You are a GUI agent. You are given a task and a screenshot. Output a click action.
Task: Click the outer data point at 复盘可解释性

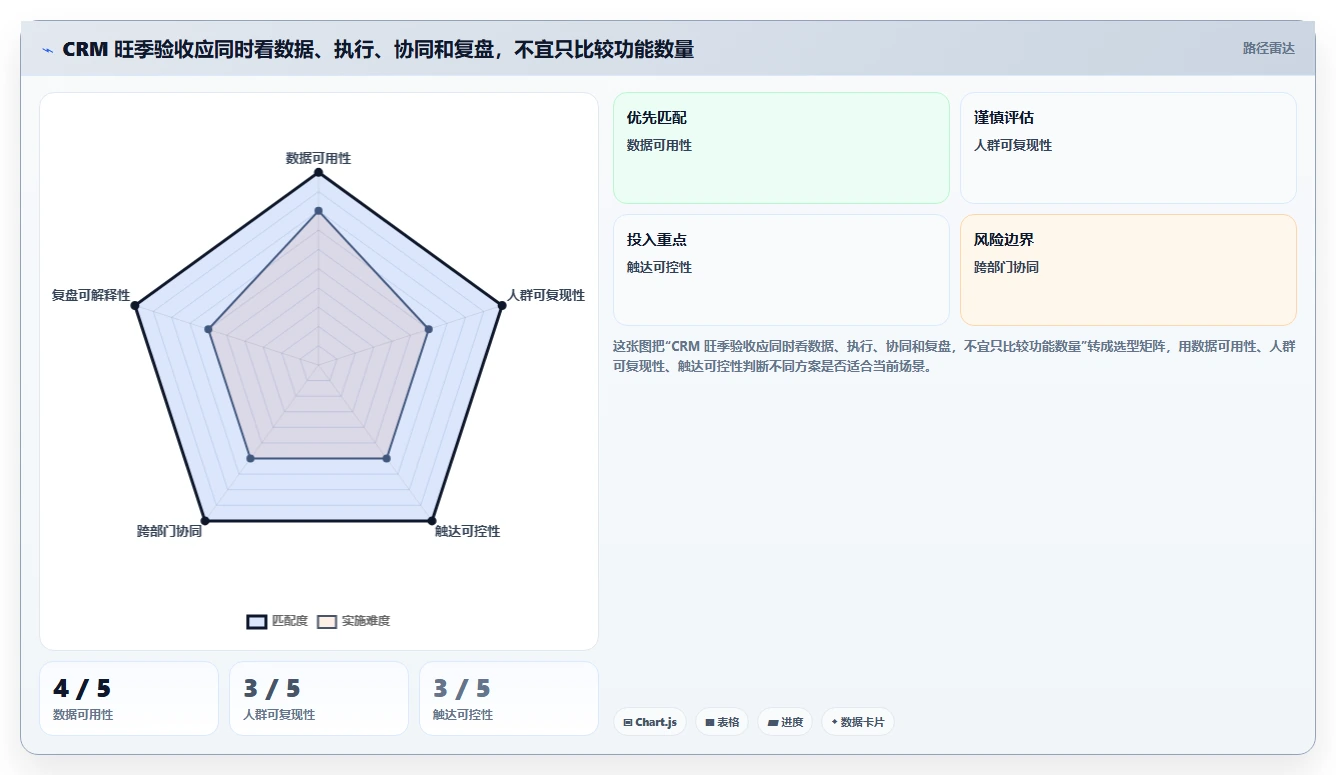pos(136,305)
